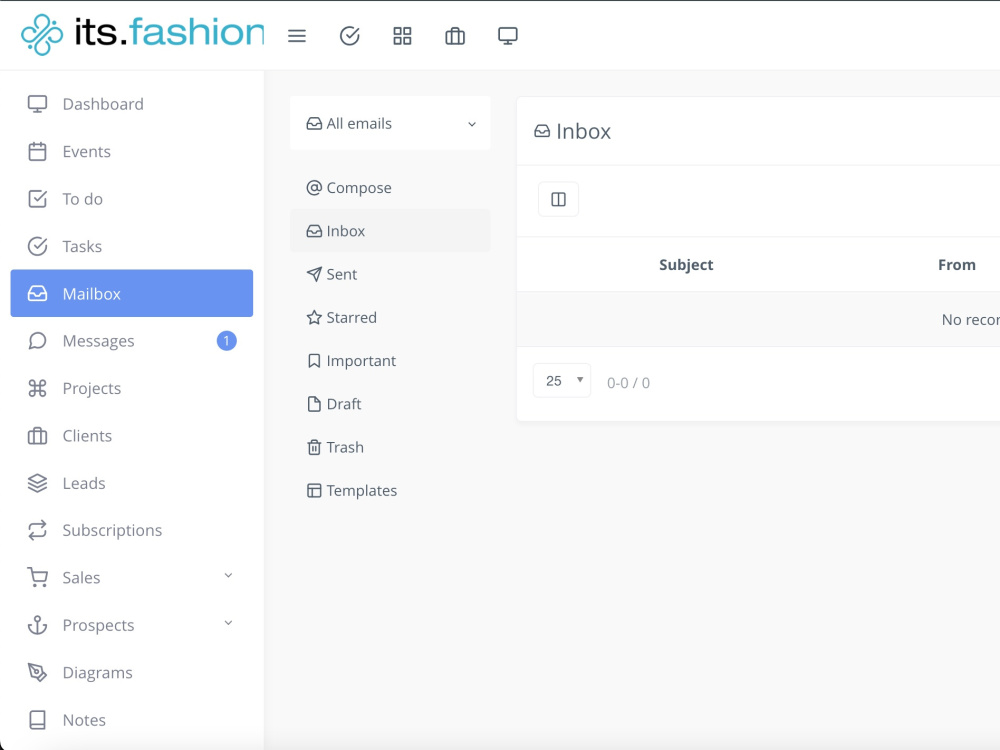This screenshot has width=1000, height=750.
Task: Toggle column visibility button in Inbox
Action: point(558,200)
